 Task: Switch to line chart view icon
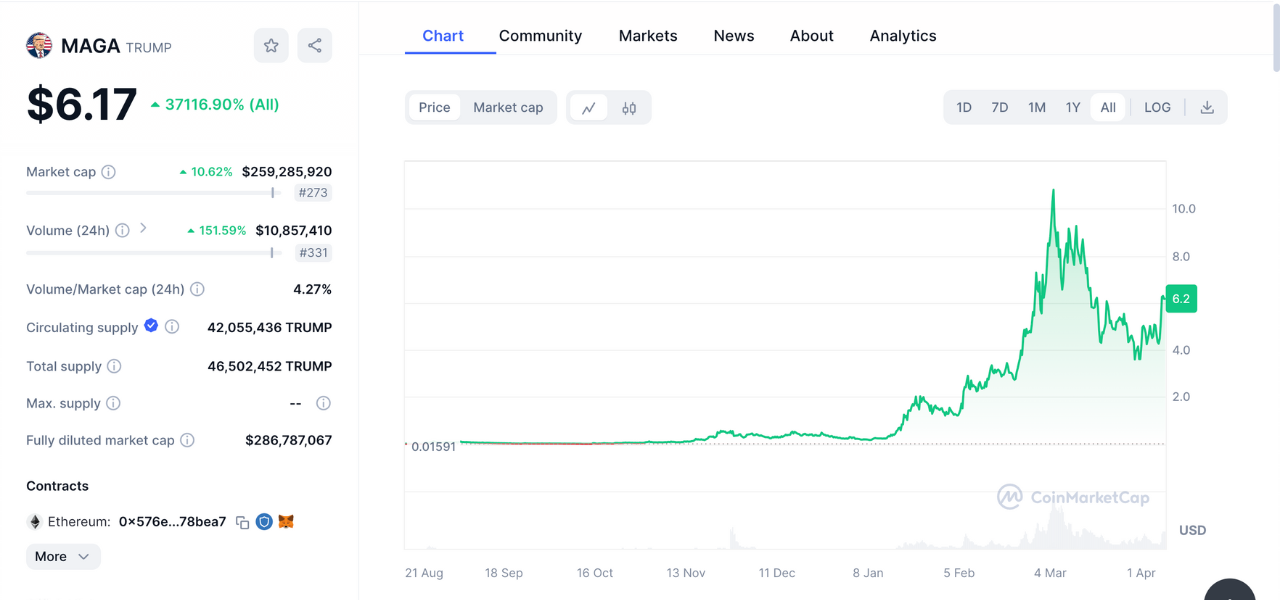pos(589,108)
